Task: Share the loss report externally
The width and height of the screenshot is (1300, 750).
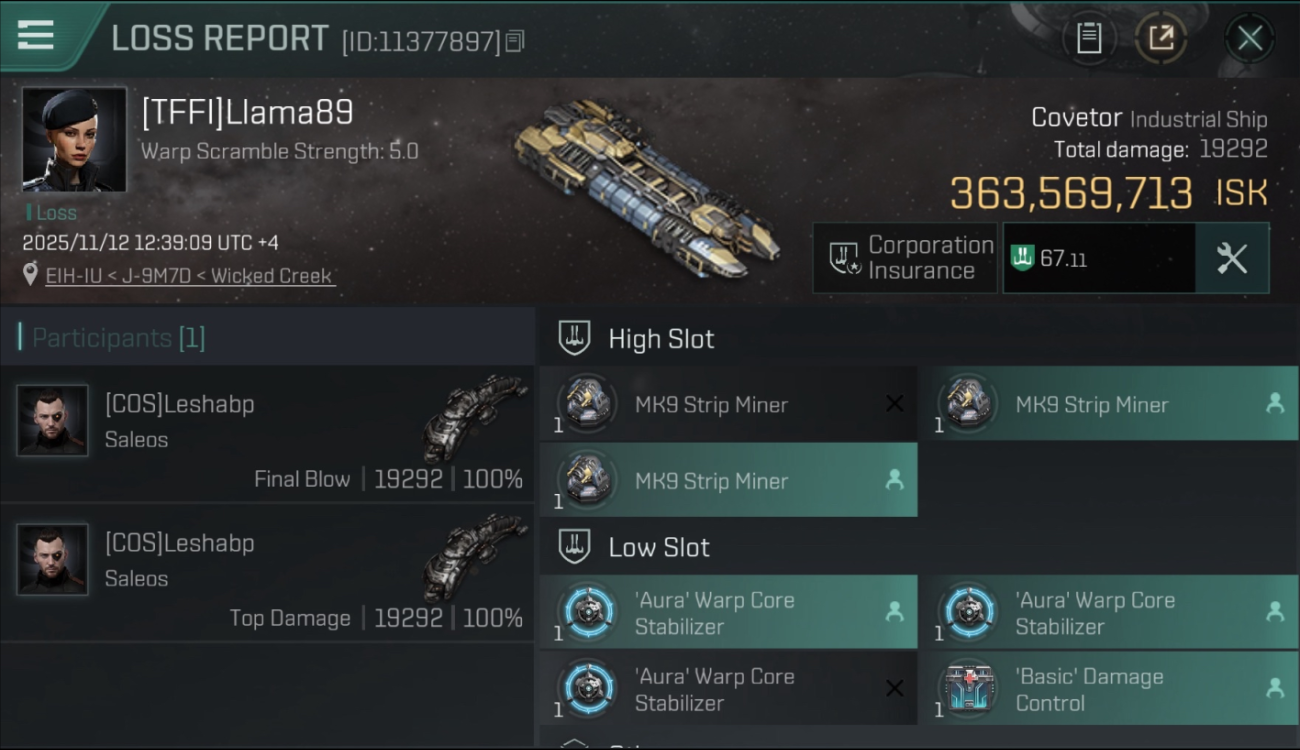Action: point(1161,39)
